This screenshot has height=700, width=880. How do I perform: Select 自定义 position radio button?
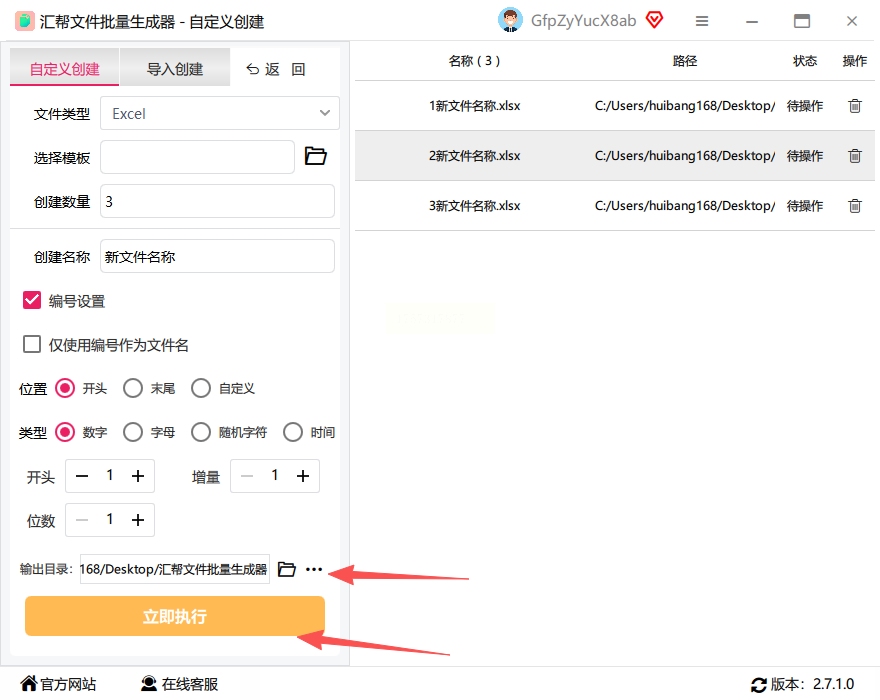coord(201,388)
